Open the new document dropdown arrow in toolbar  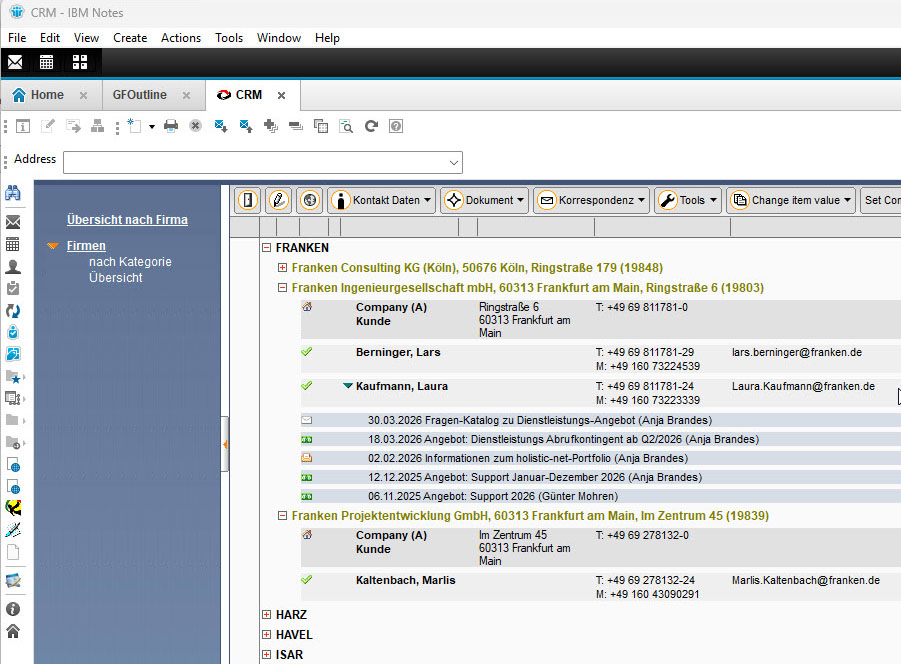click(152, 127)
